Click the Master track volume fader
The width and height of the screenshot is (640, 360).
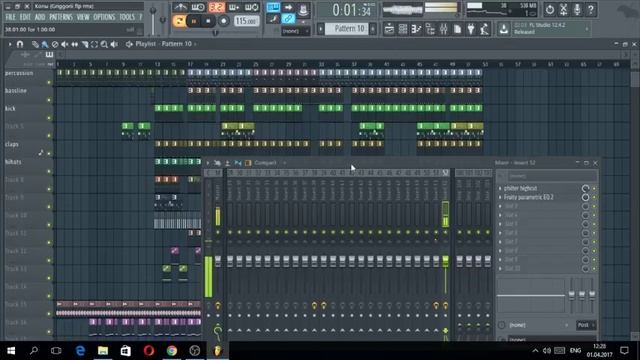point(218,261)
